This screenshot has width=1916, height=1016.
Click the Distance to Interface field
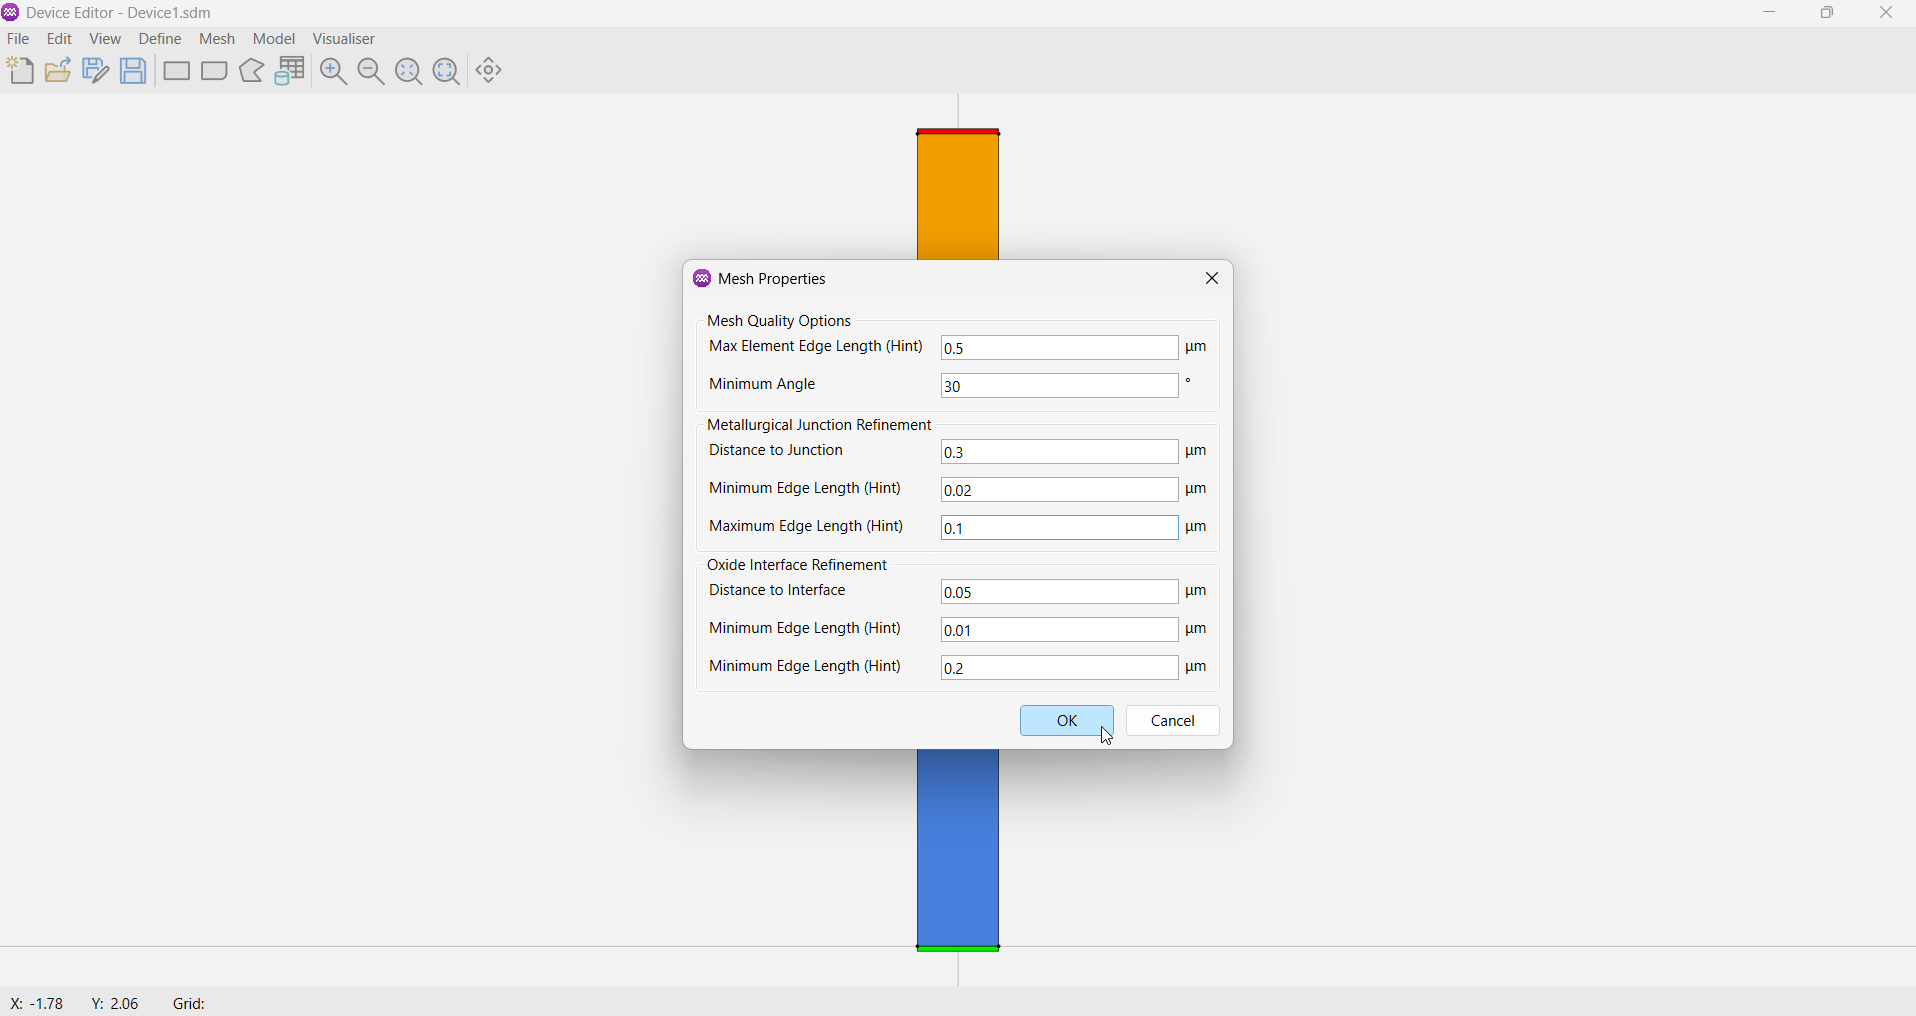(x=1060, y=592)
